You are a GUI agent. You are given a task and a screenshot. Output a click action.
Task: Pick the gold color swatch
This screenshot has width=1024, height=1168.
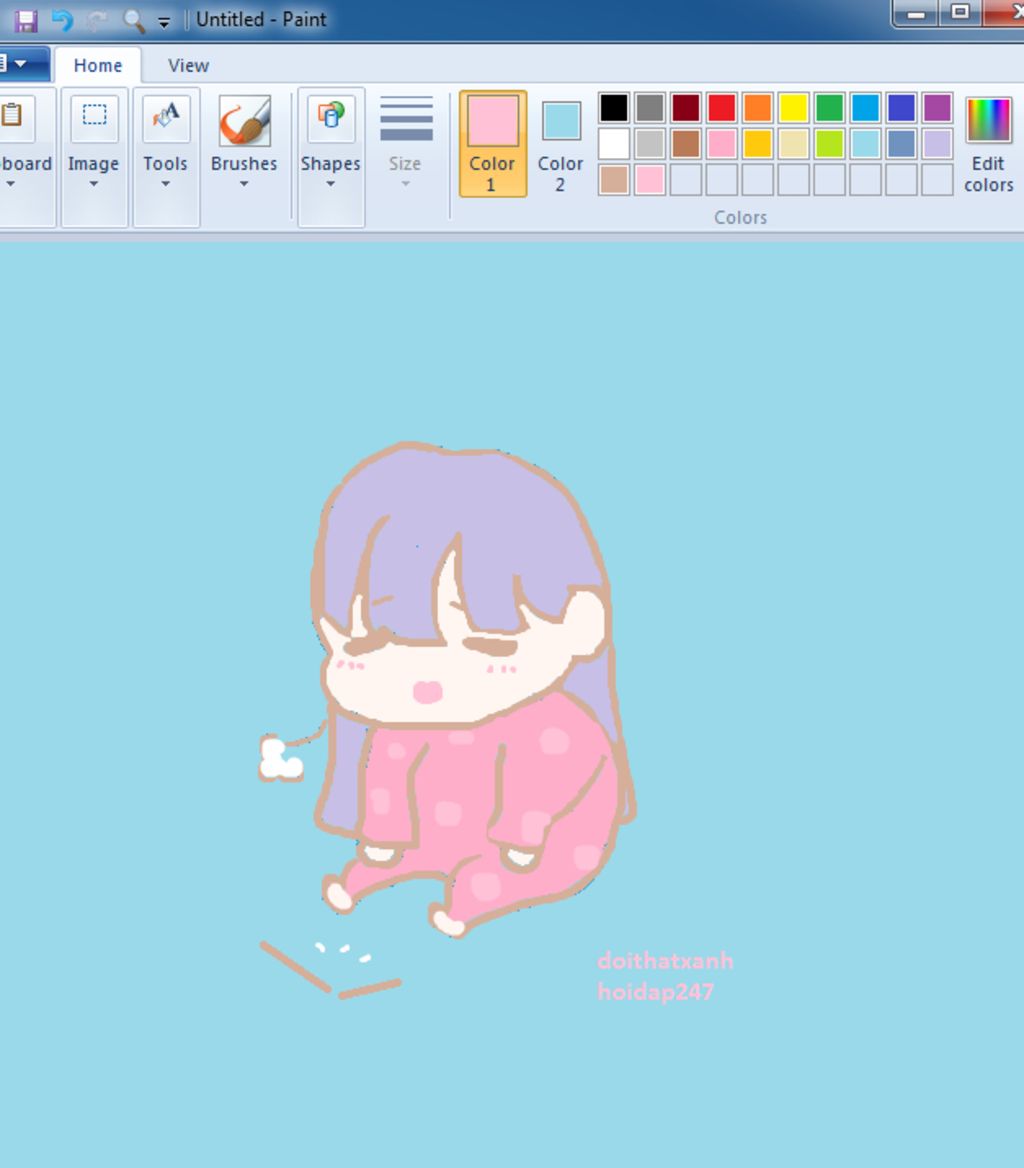pyautogui.click(x=757, y=144)
